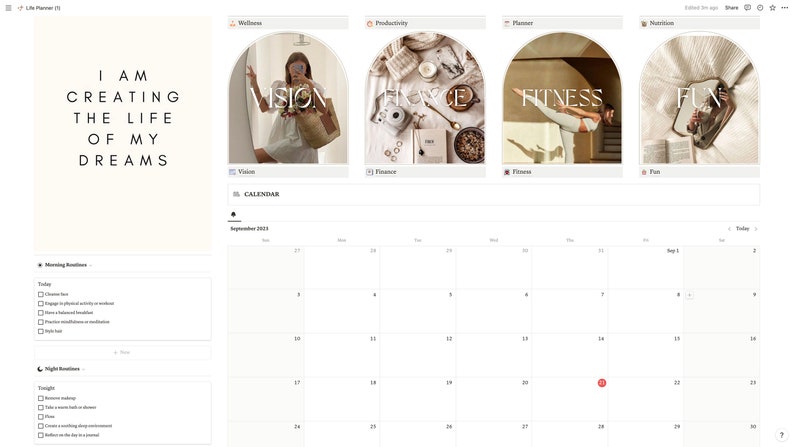Go to next month arrow in calendar
This screenshot has height=447, width=794.
pos(756,229)
